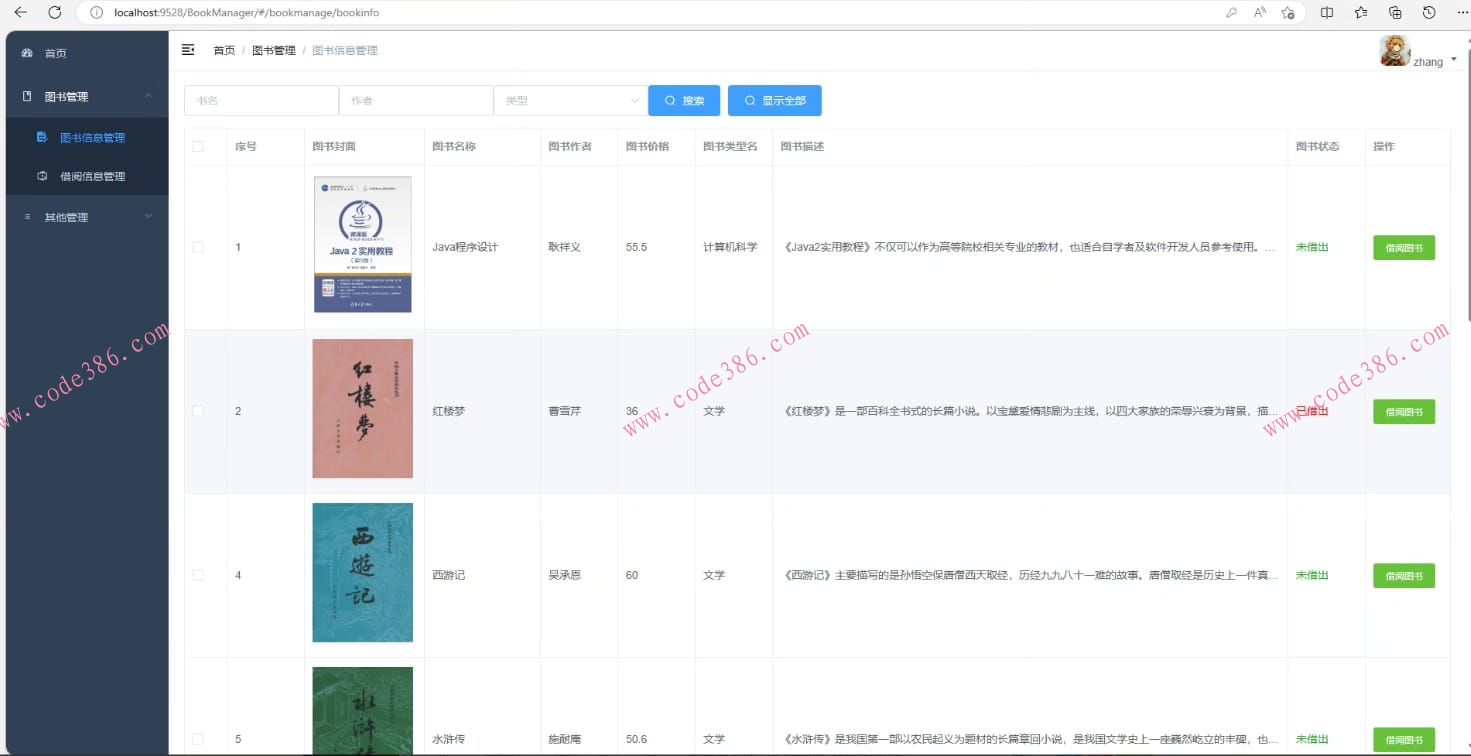Check the checkbox for Java程序设计 row
Viewport: 1471px width, 756px height.
pyautogui.click(x=197, y=246)
